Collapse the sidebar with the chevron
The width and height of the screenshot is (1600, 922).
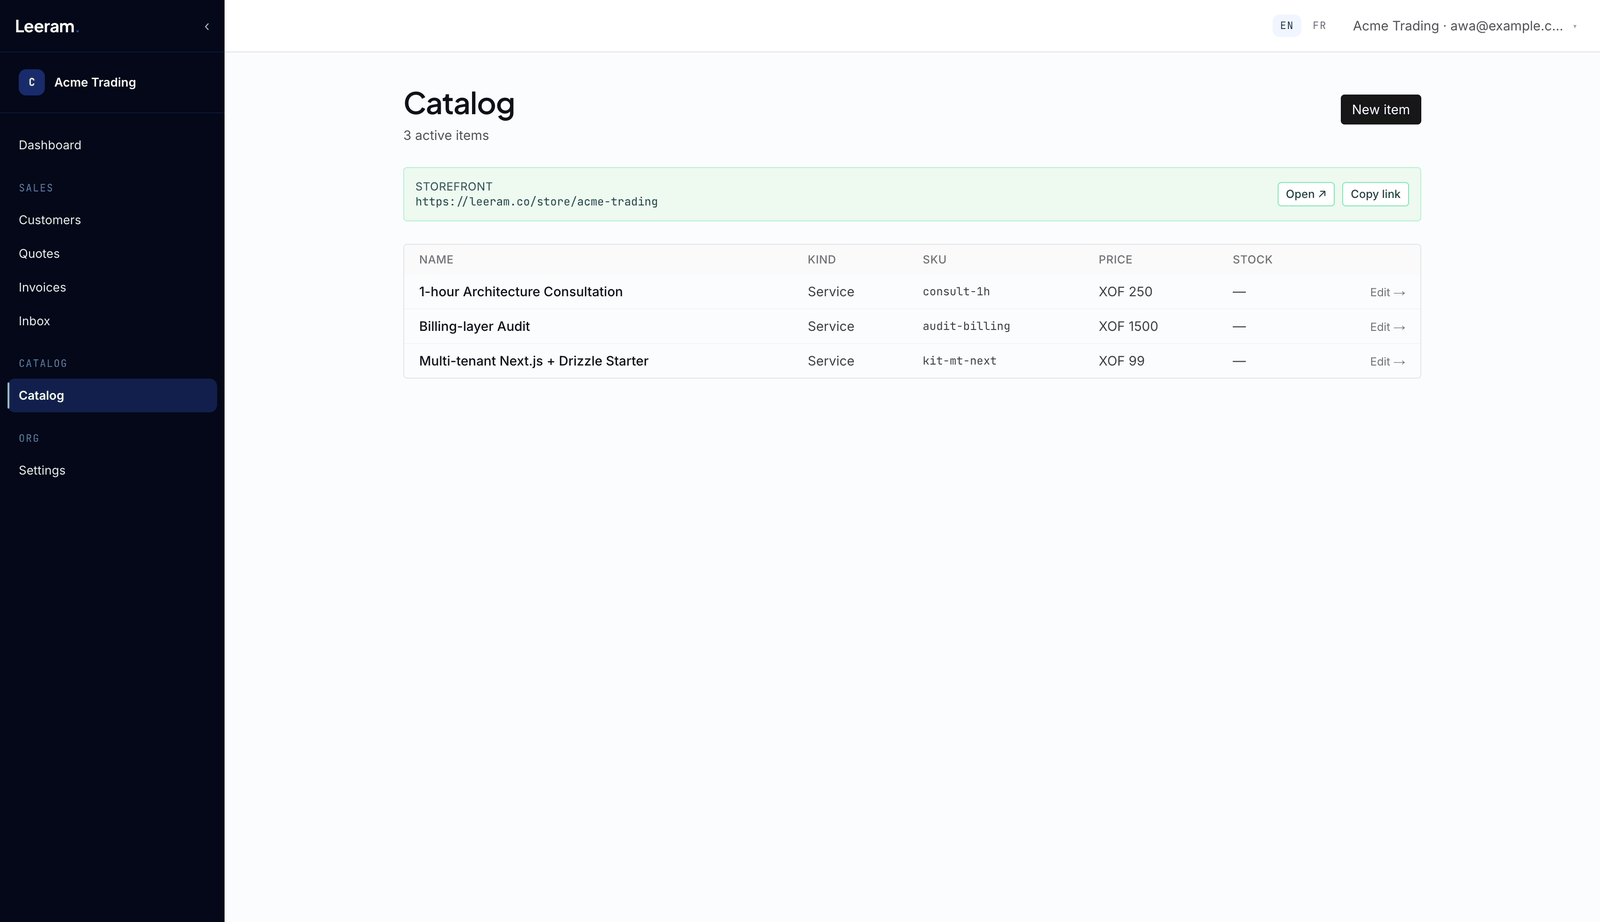(x=207, y=27)
